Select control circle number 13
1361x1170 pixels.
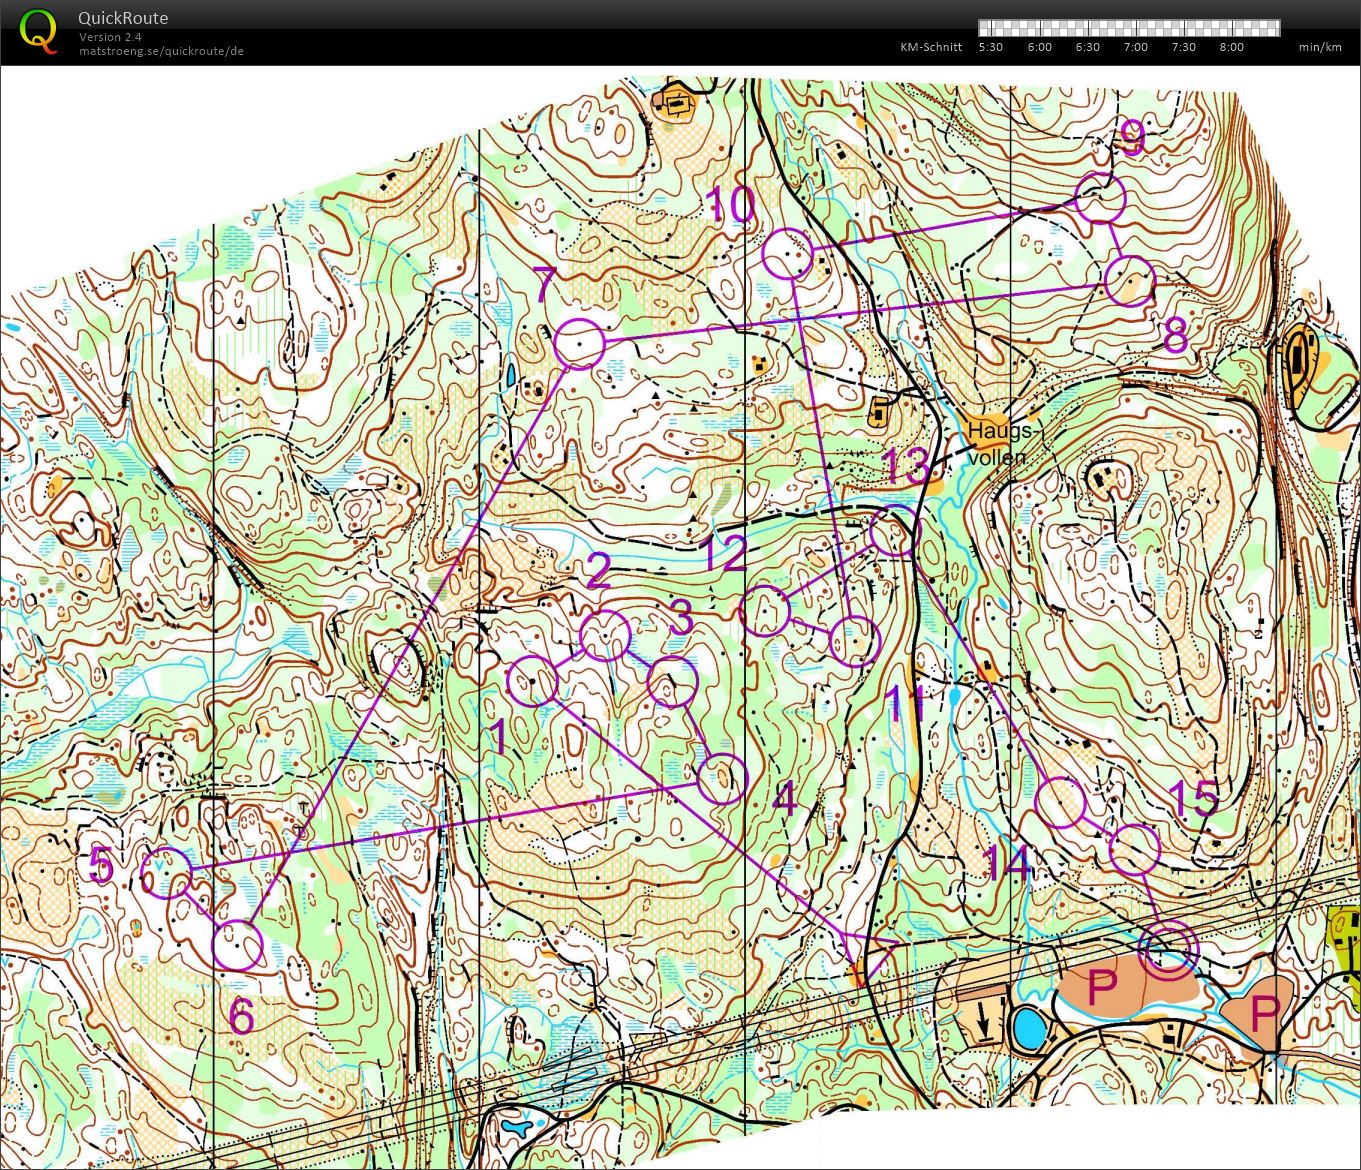[893, 531]
